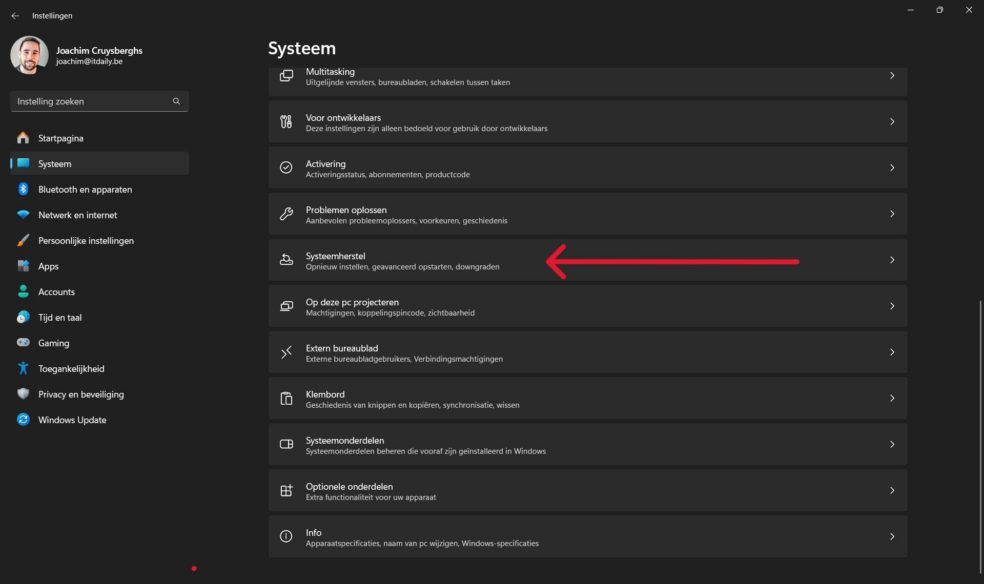
Task: Click the Activering checkmark icon
Action: [x=286, y=168]
